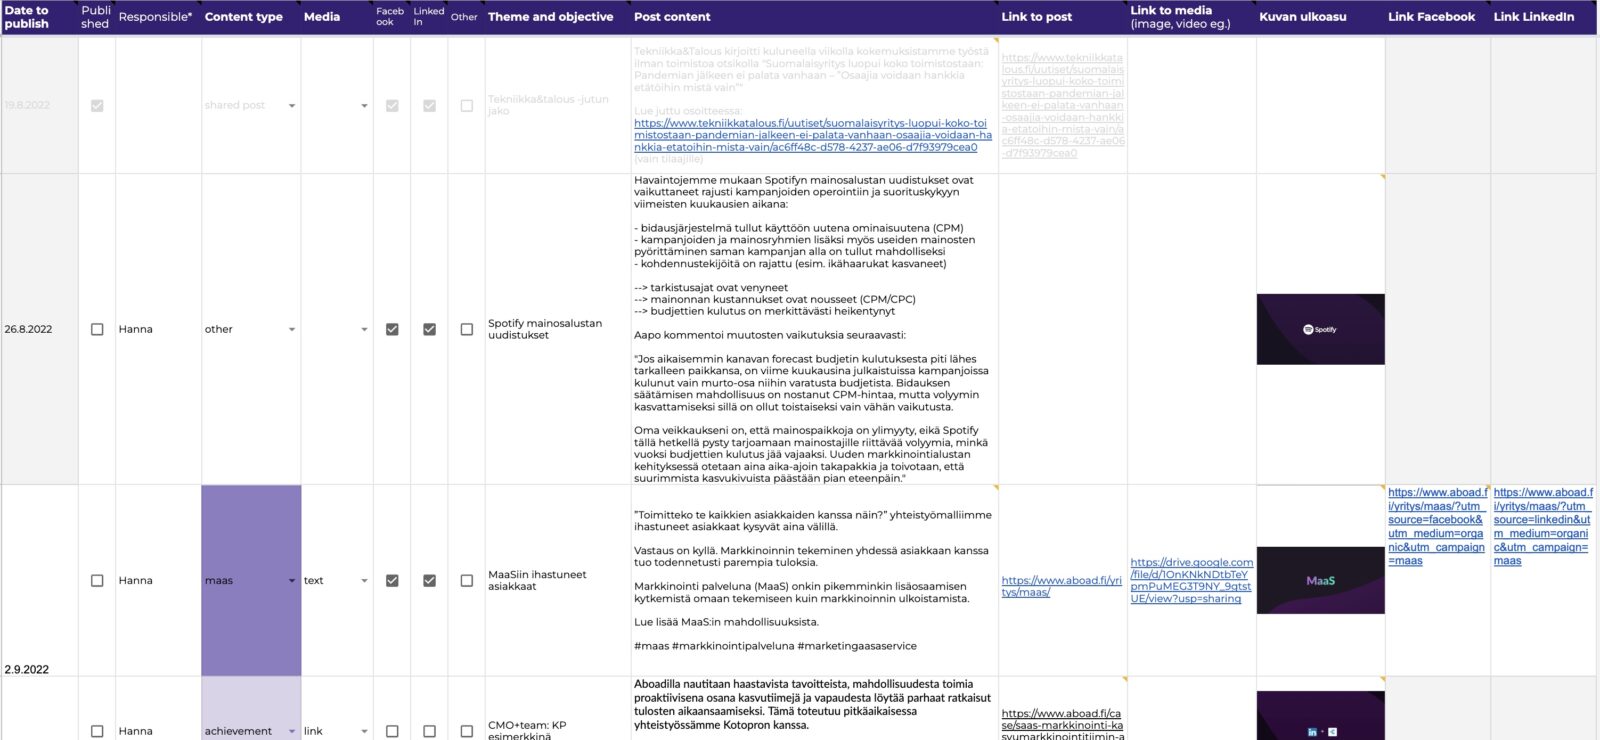
Task: Click the bottom thumbnail with LinkedIn icon
Action: (x=1320, y=717)
